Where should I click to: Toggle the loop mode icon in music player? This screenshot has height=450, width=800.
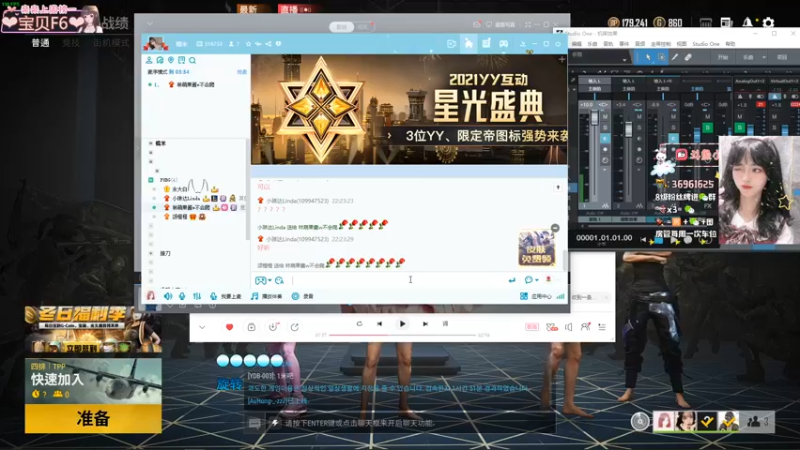pos(359,324)
